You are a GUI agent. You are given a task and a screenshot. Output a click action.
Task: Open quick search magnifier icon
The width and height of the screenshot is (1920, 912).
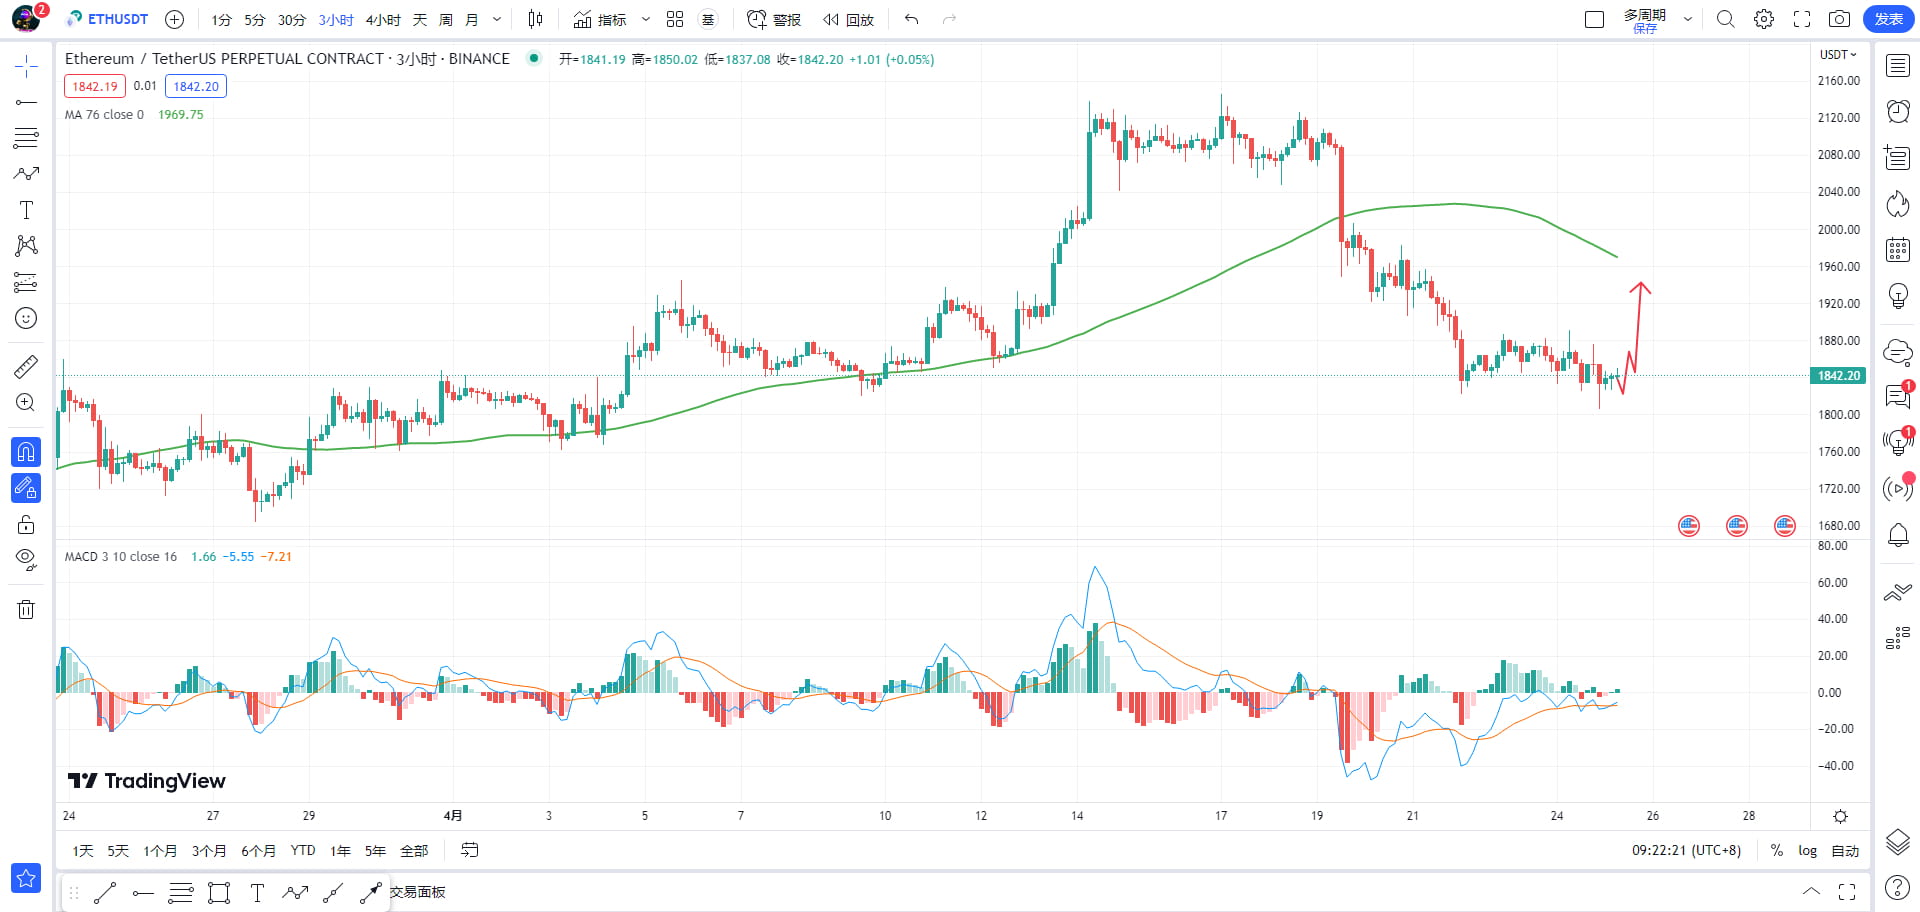(x=1726, y=19)
